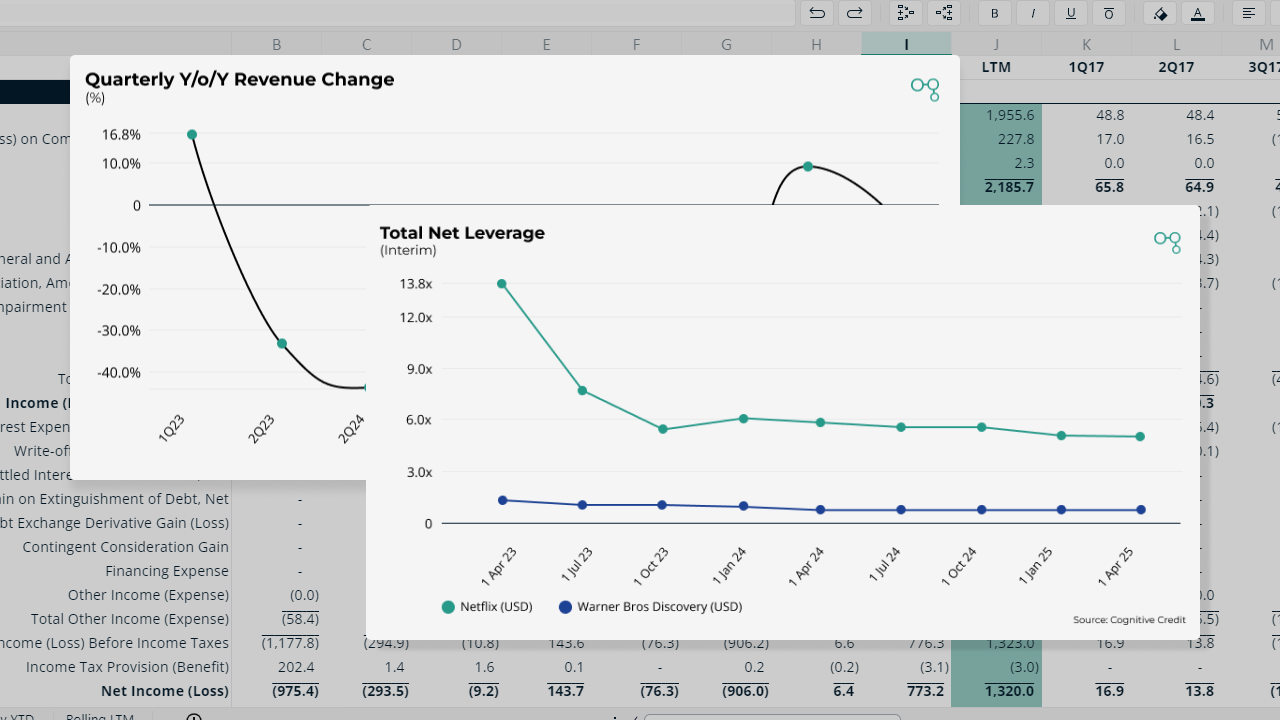The image size is (1280, 720).
Task: Switch to the Rolling LTM tab
Action: (100, 716)
